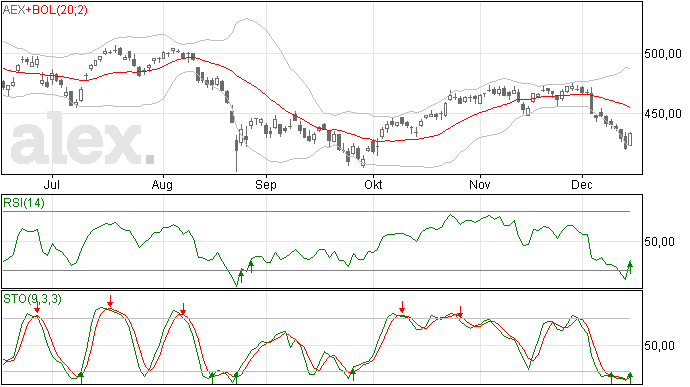Click the RSI(14) panel label

click(24, 203)
